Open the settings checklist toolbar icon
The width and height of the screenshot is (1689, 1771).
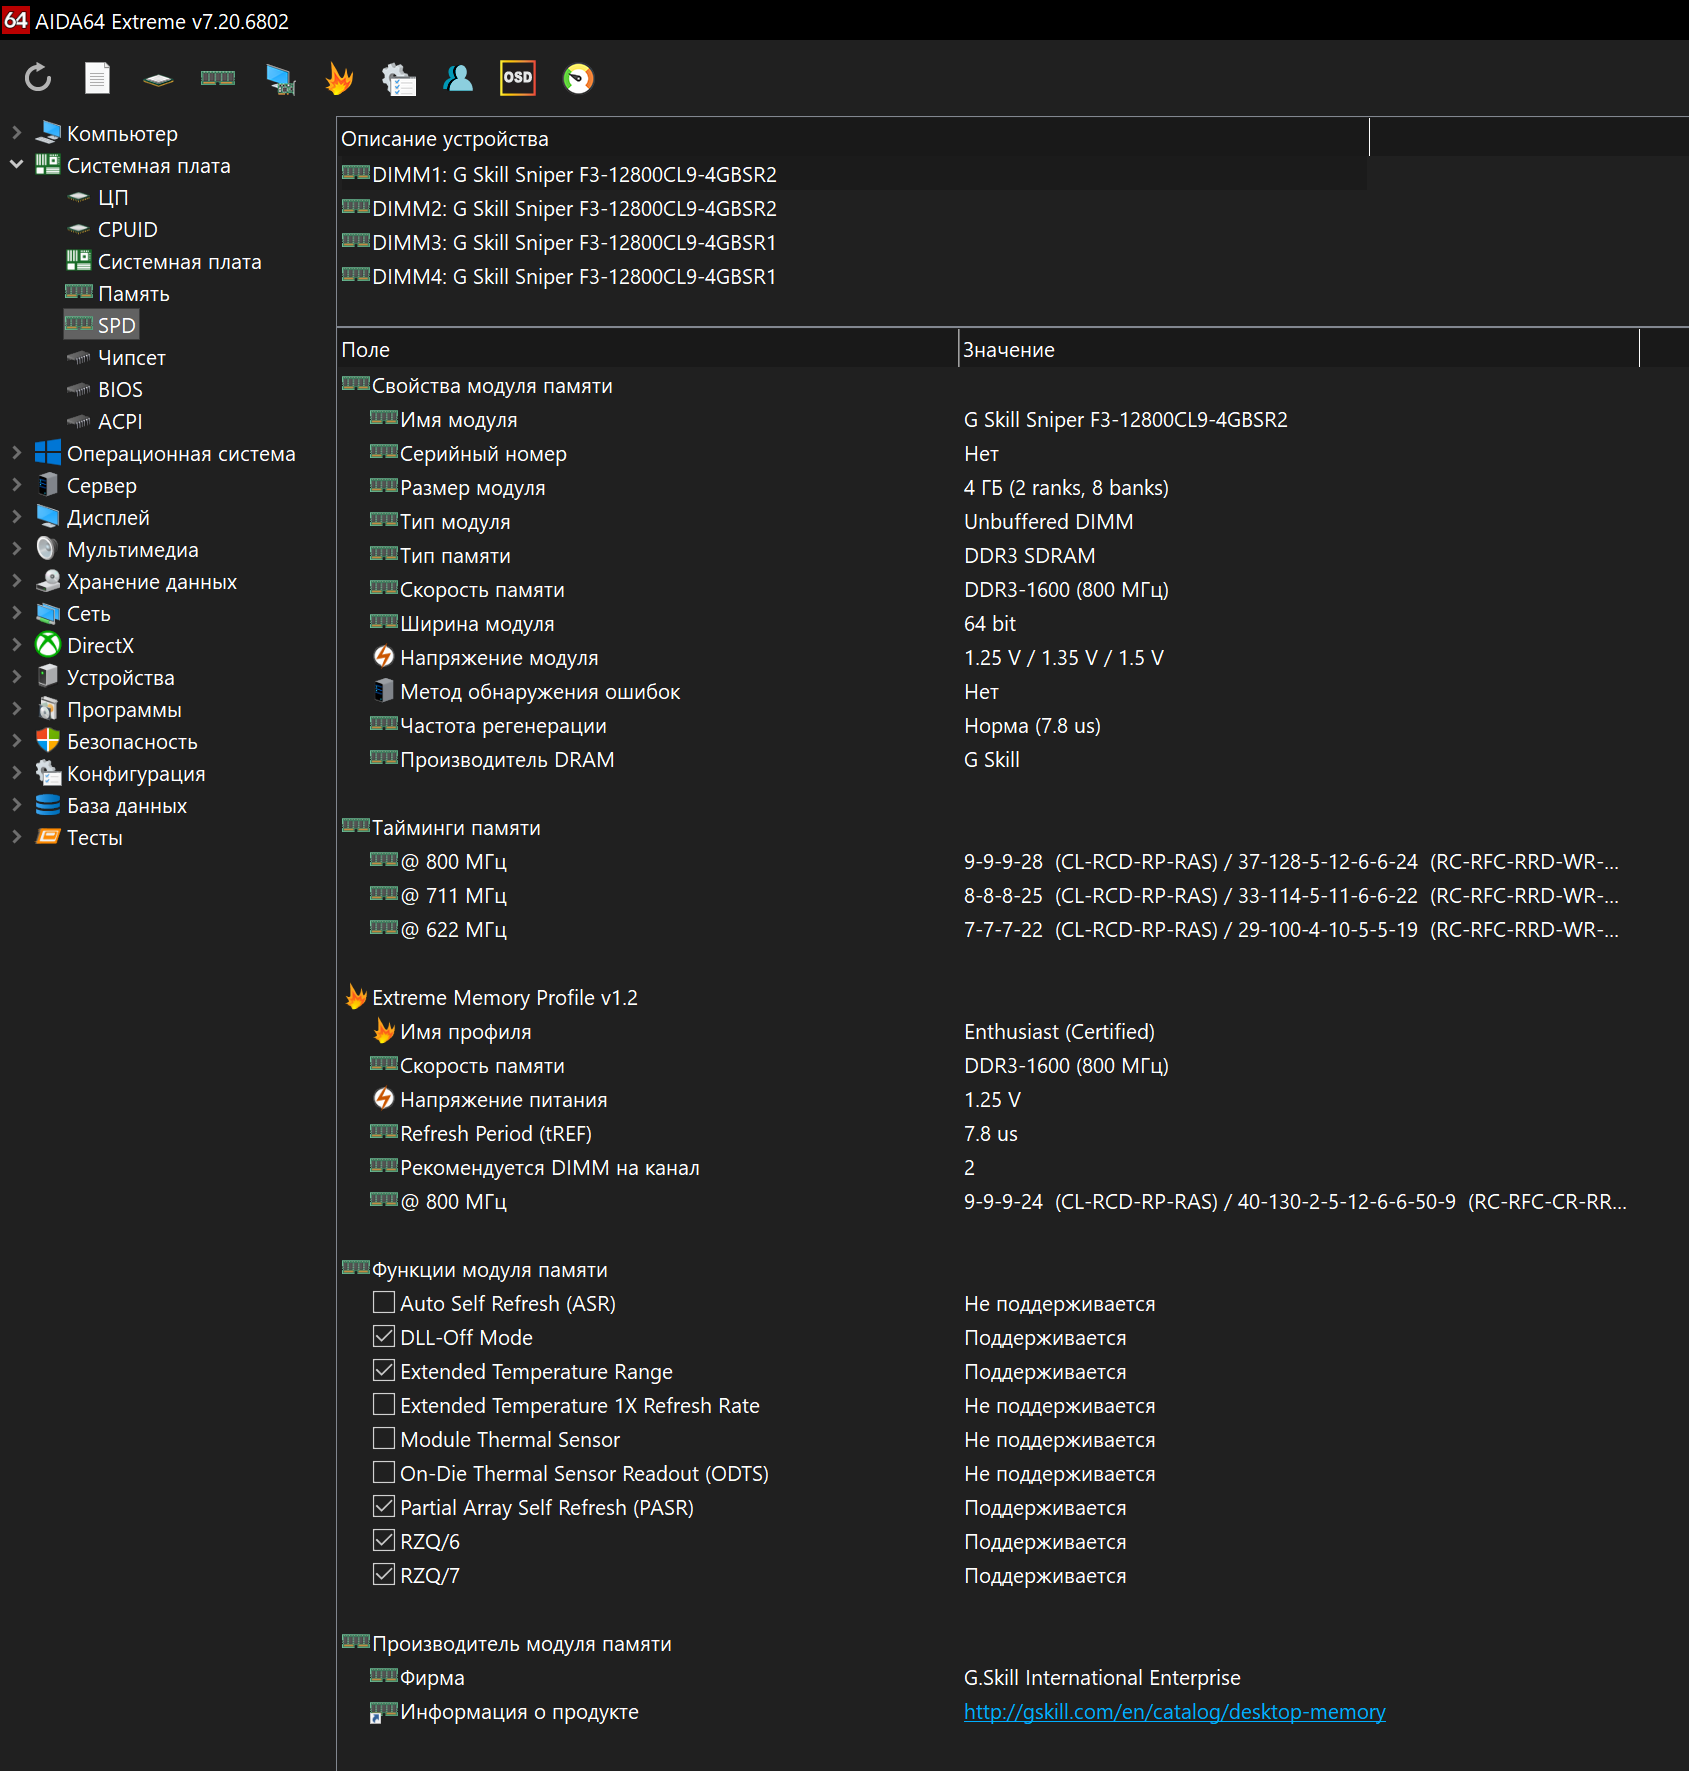pos(399,79)
